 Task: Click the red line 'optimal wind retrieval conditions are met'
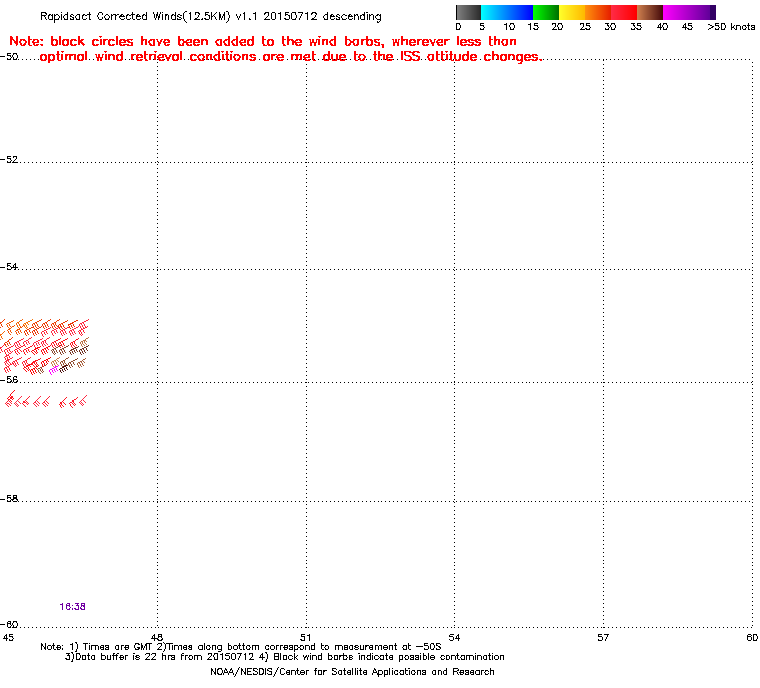click(179, 57)
